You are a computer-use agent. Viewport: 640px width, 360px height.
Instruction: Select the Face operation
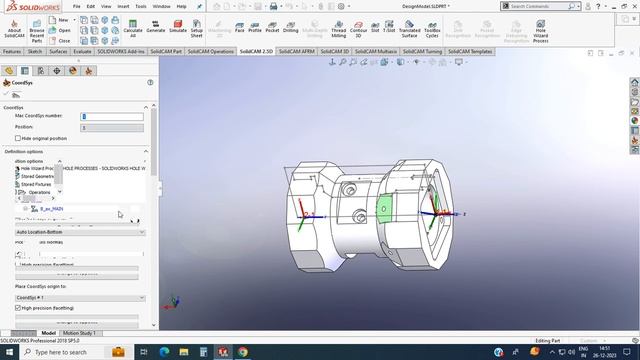click(x=240, y=27)
